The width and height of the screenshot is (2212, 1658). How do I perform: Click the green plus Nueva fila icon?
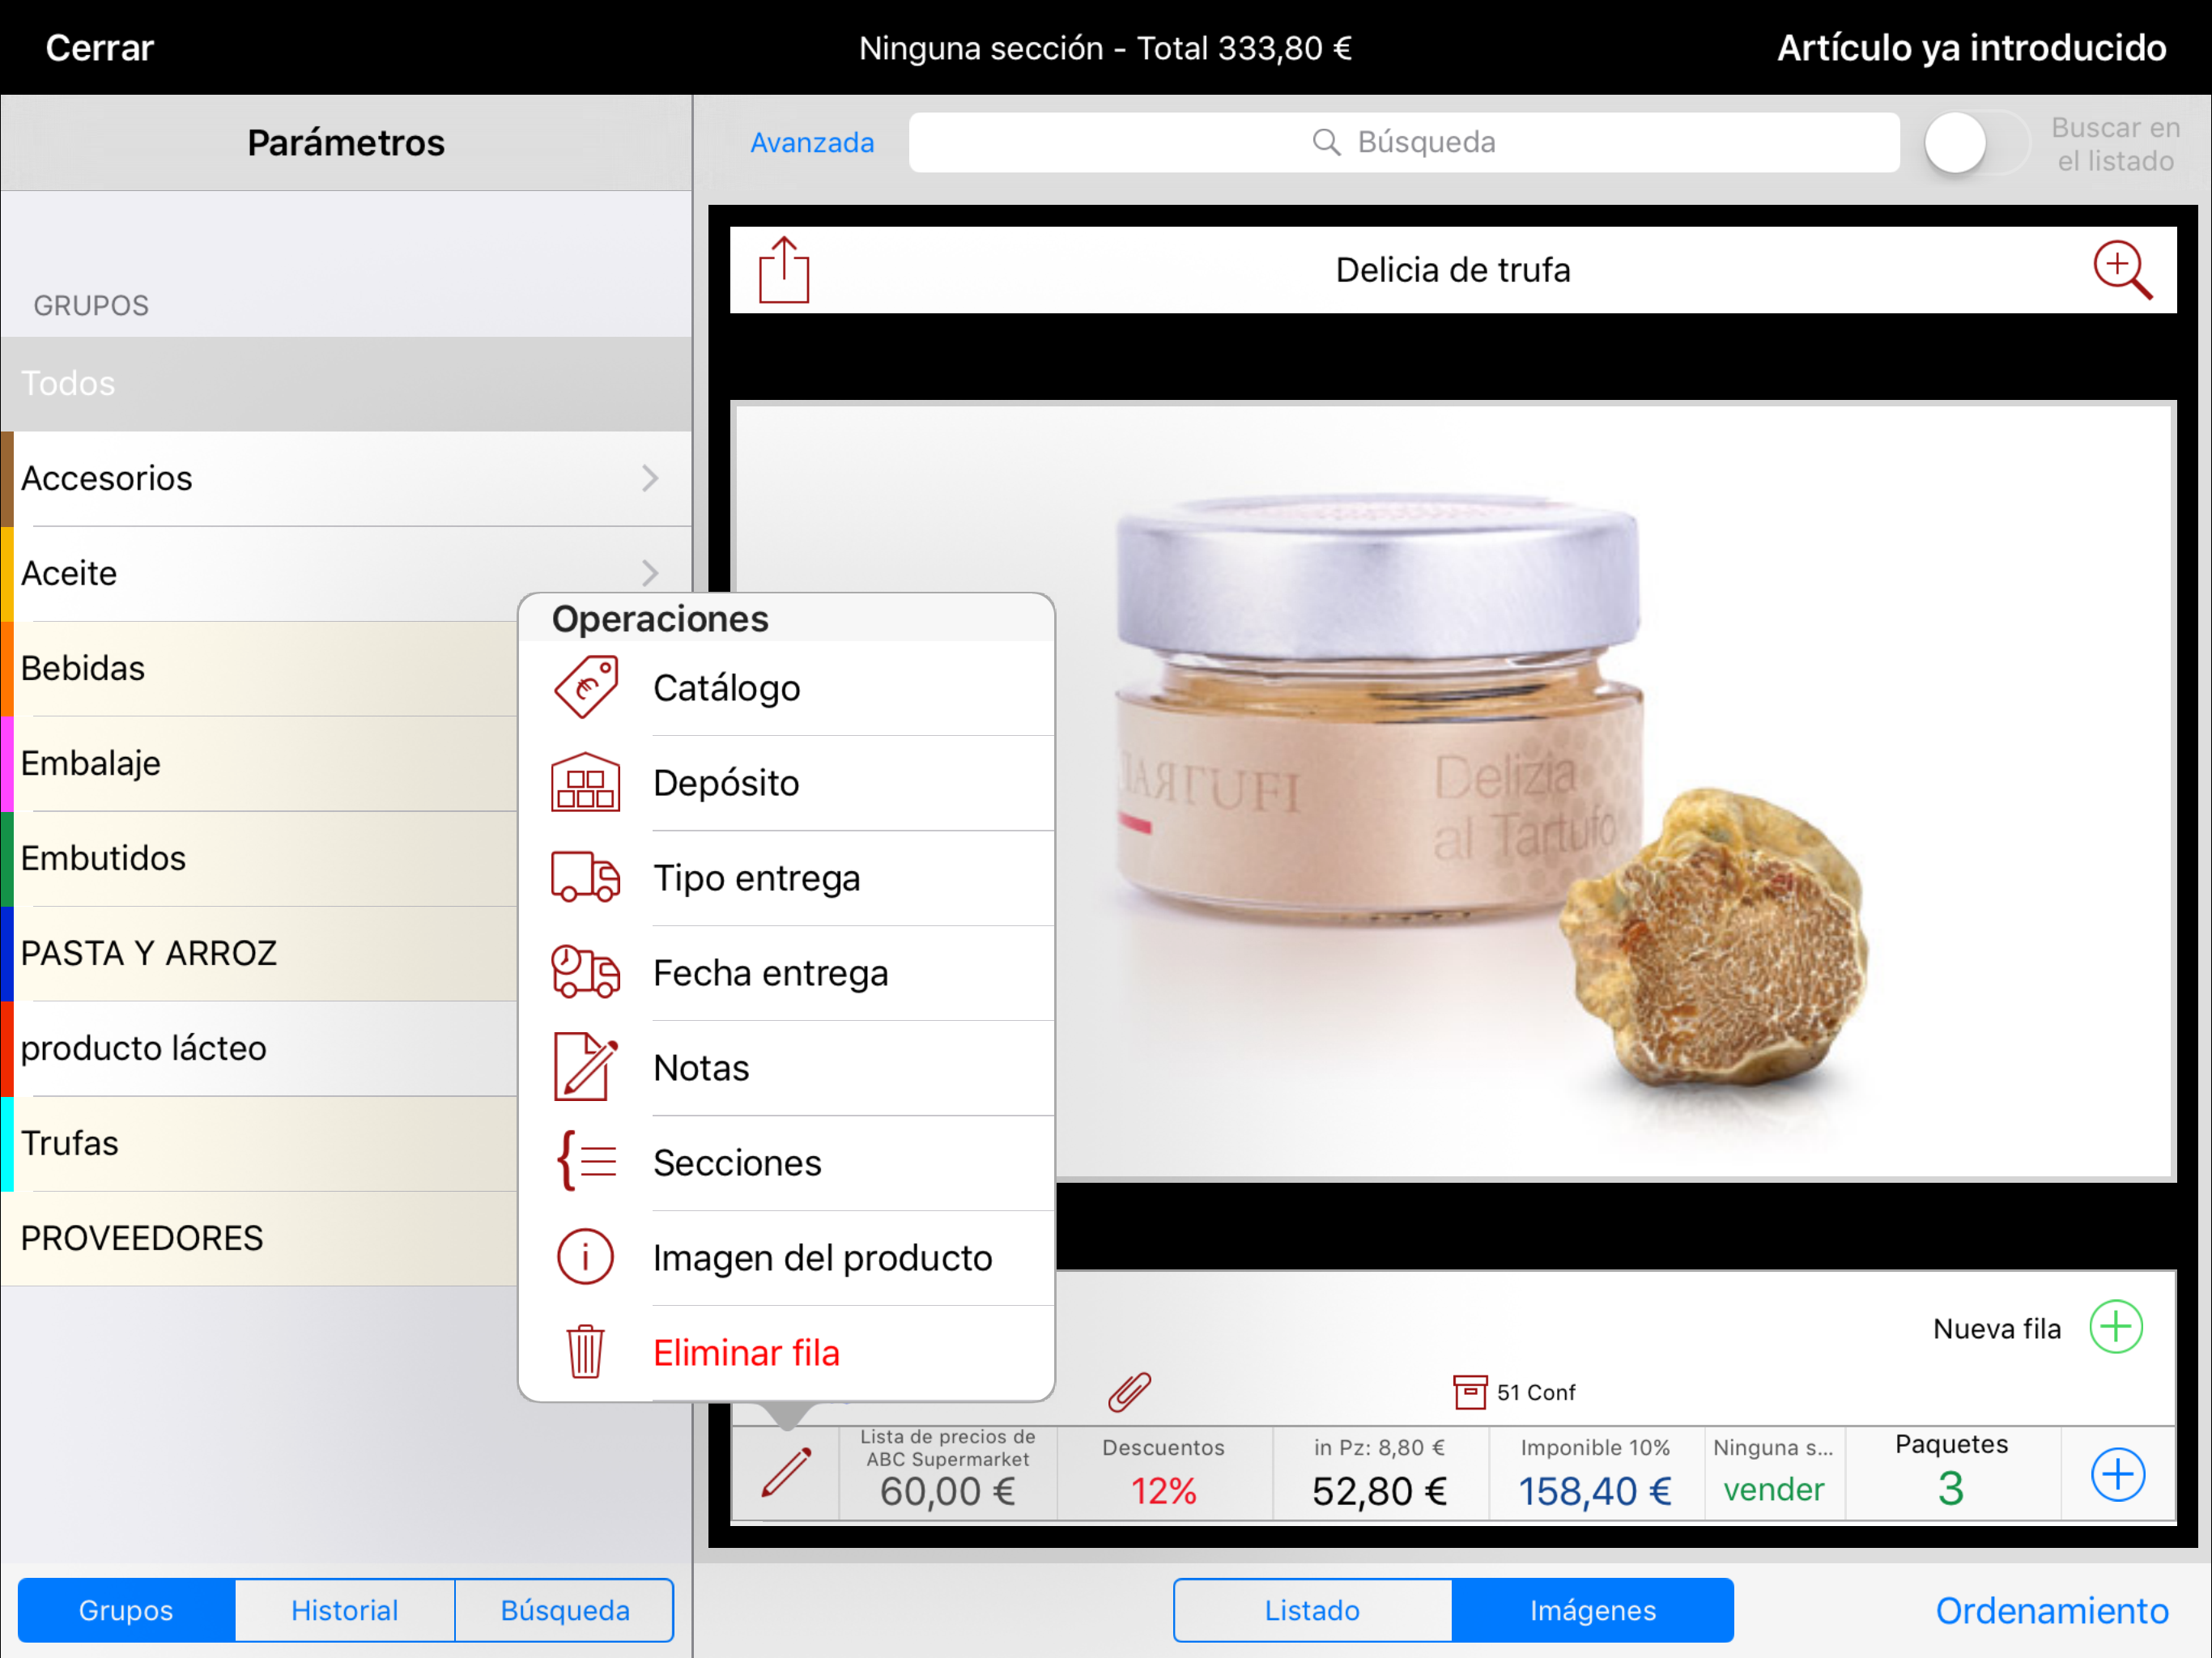[x=2115, y=1327]
